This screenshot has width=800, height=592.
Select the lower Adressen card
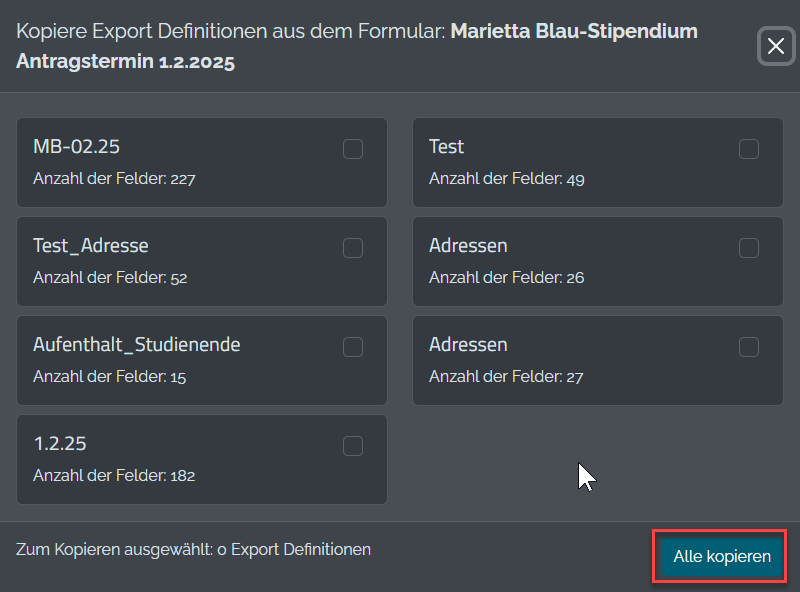(597, 360)
